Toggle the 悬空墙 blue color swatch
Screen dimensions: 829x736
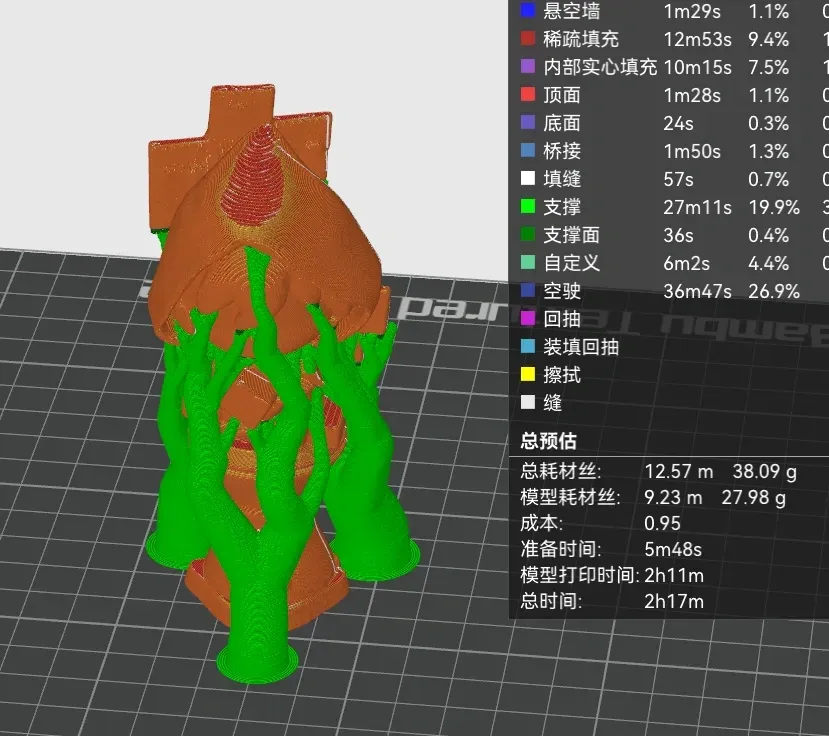pos(528,11)
